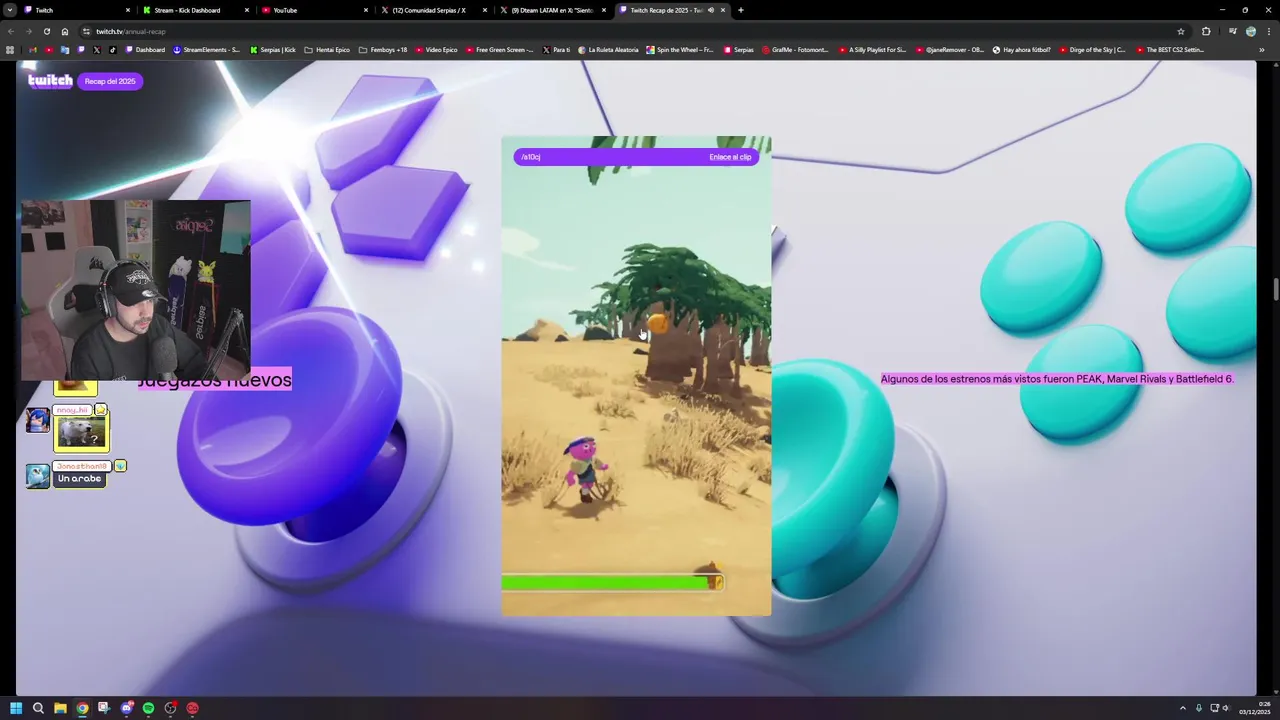Show more bookmarks with the overflow chevron
Image resolution: width=1280 pixels, height=720 pixels.
click(x=1262, y=50)
